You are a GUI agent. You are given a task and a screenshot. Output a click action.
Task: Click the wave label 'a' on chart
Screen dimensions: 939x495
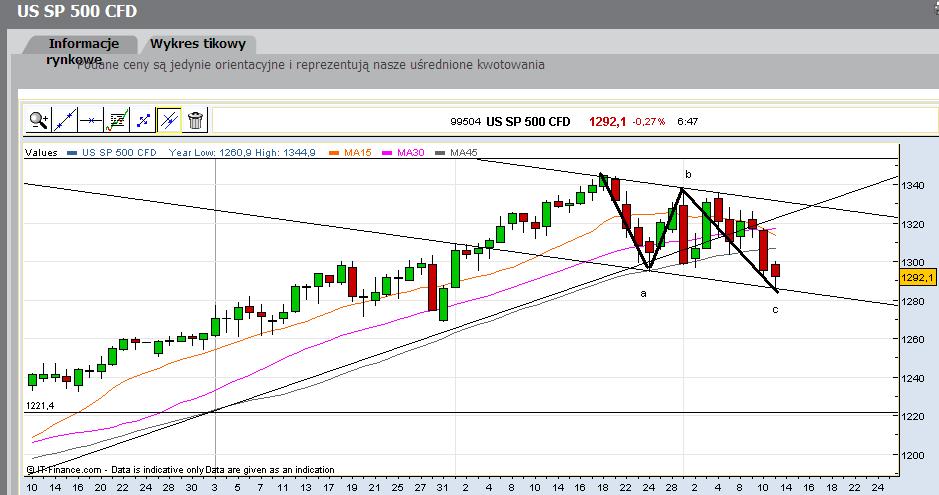tap(644, 293)
